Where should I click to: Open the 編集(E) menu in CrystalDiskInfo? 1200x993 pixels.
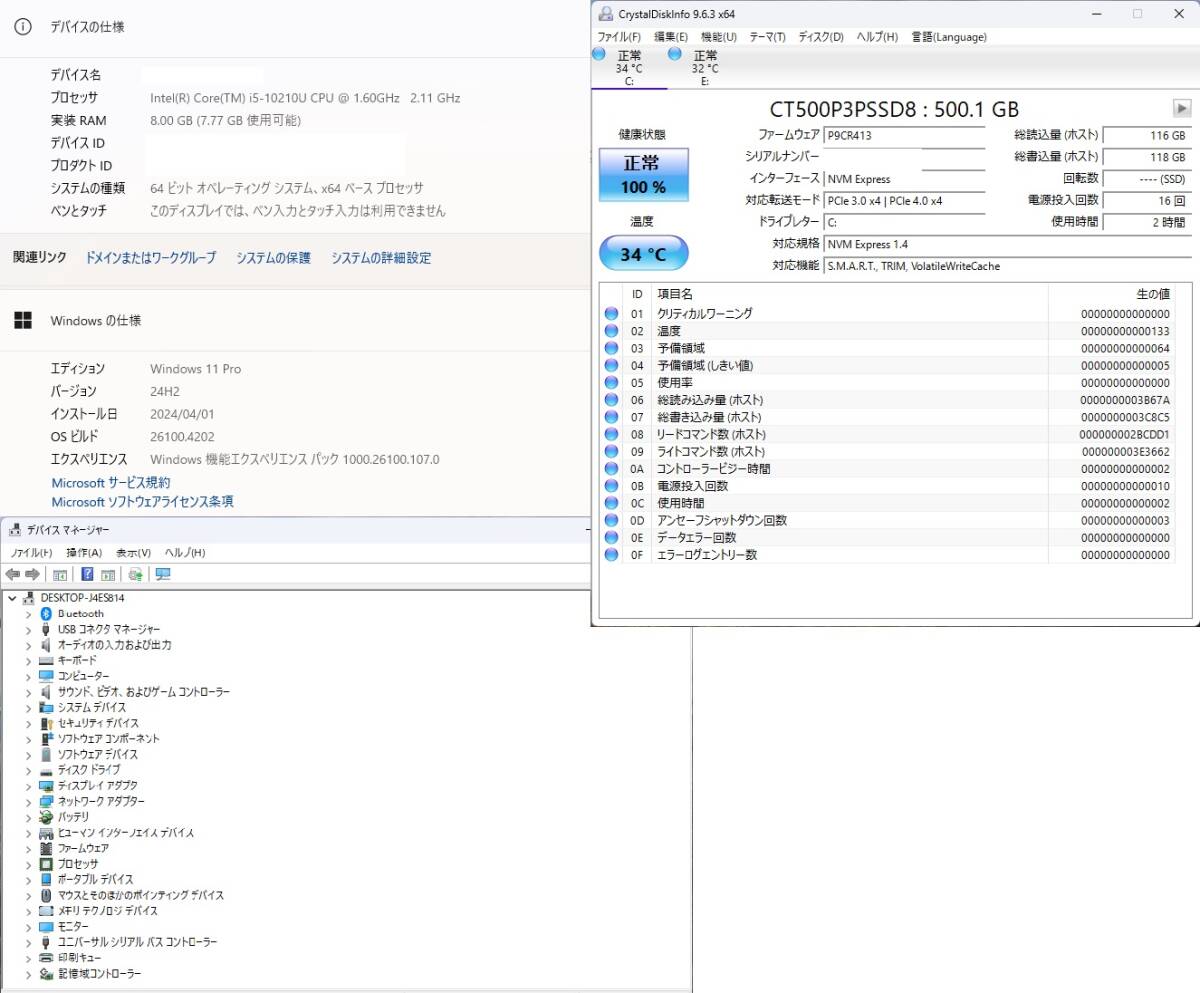671,37
